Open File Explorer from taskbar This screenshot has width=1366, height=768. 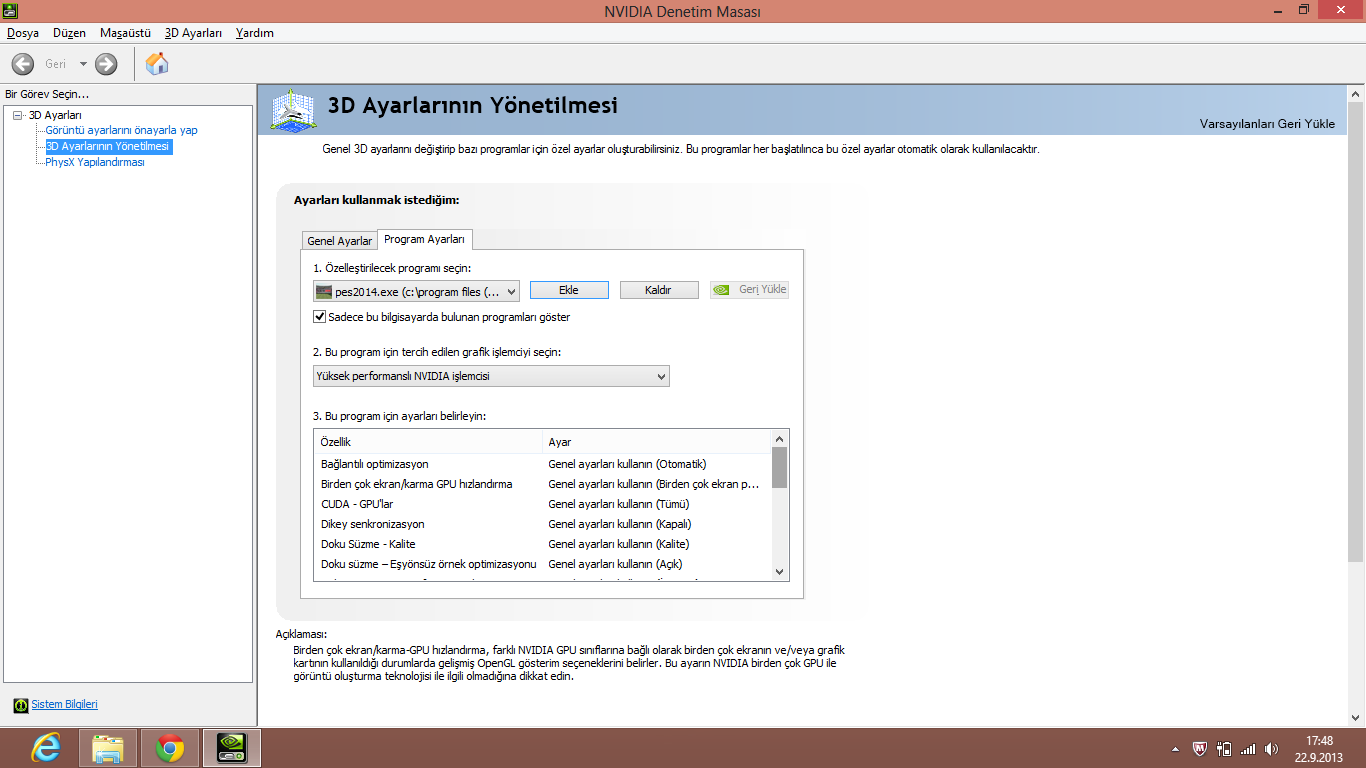(108, 748)
